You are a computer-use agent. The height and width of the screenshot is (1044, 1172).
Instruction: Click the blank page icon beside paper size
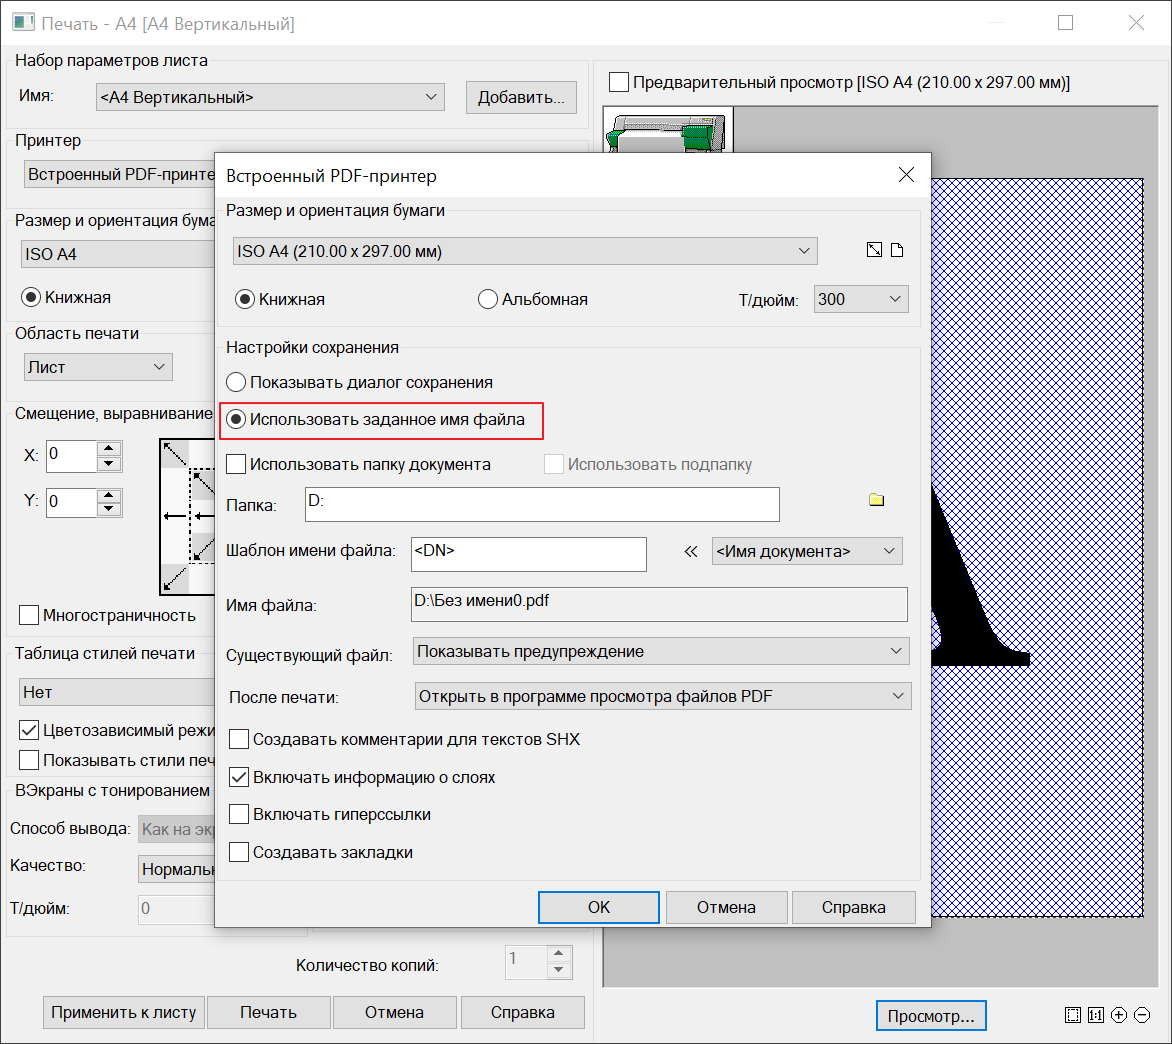point(897,251)
